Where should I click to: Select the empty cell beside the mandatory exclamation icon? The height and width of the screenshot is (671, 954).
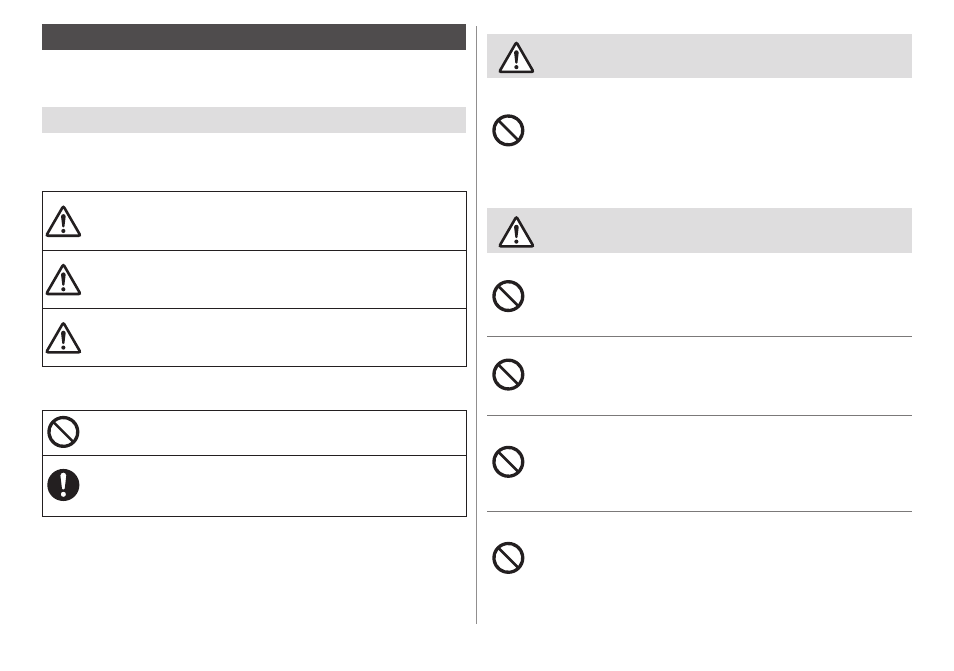[x=275, y=485]
